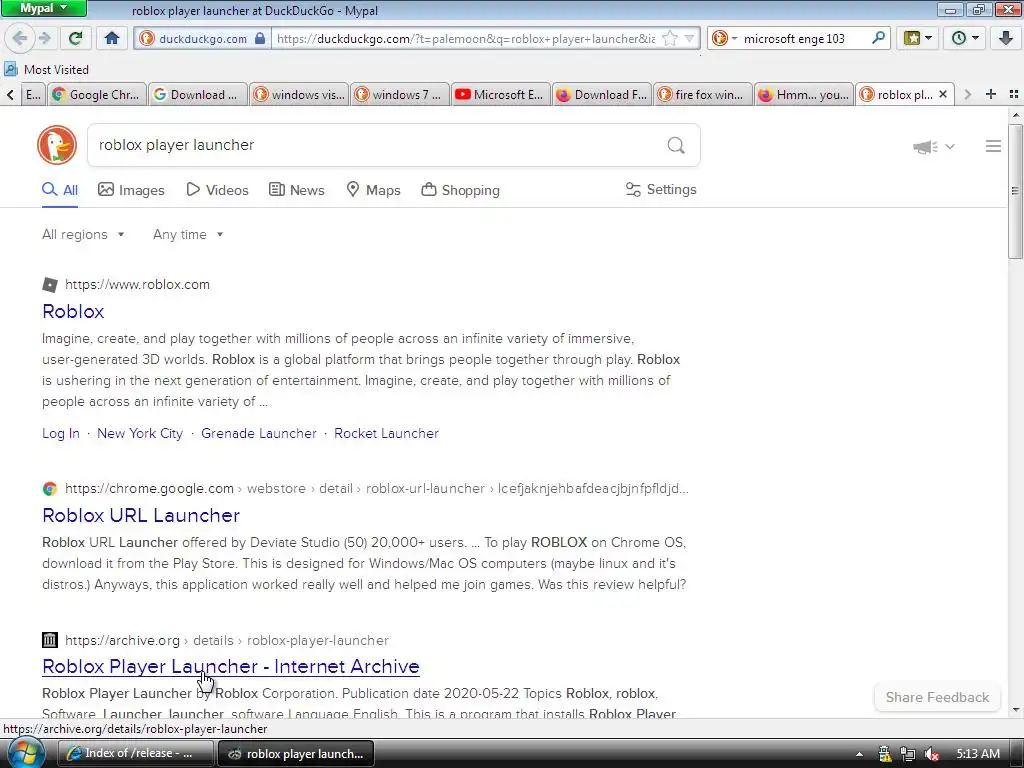Screen dimensions: 1024x768
Task: Open a new tab with the plus icon
Action: tap(991, 94)
